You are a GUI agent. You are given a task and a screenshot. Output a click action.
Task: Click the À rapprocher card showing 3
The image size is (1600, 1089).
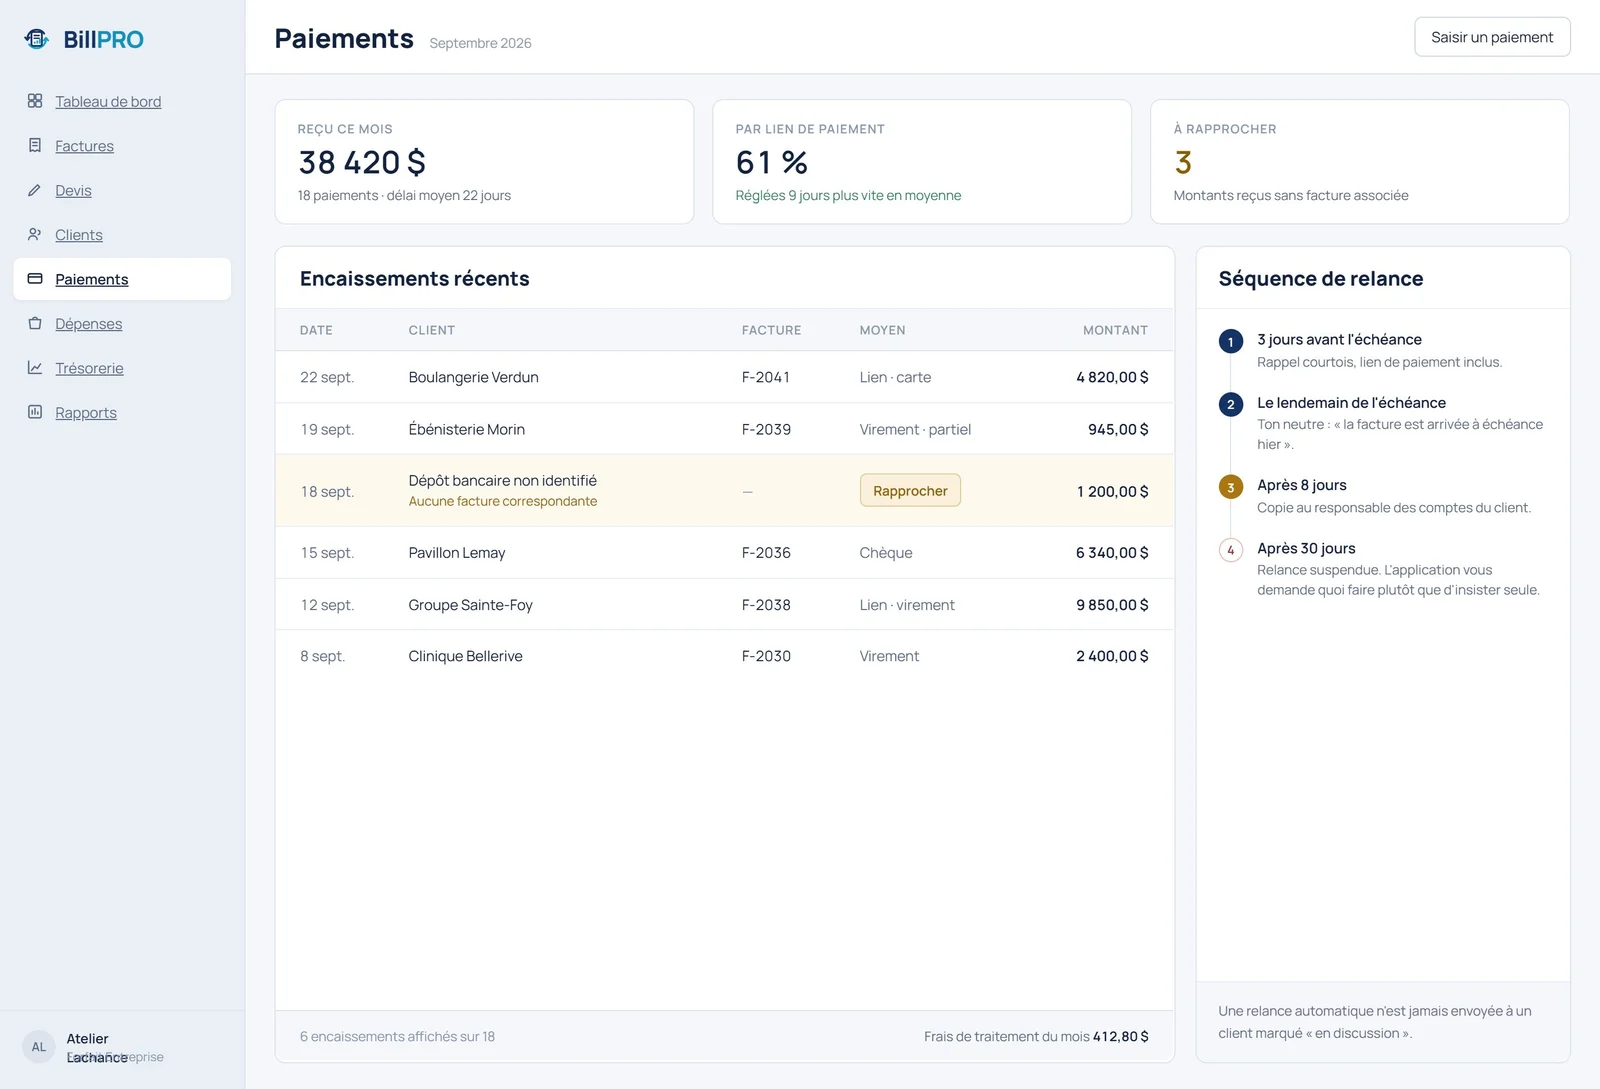[x=1360, y=161]
